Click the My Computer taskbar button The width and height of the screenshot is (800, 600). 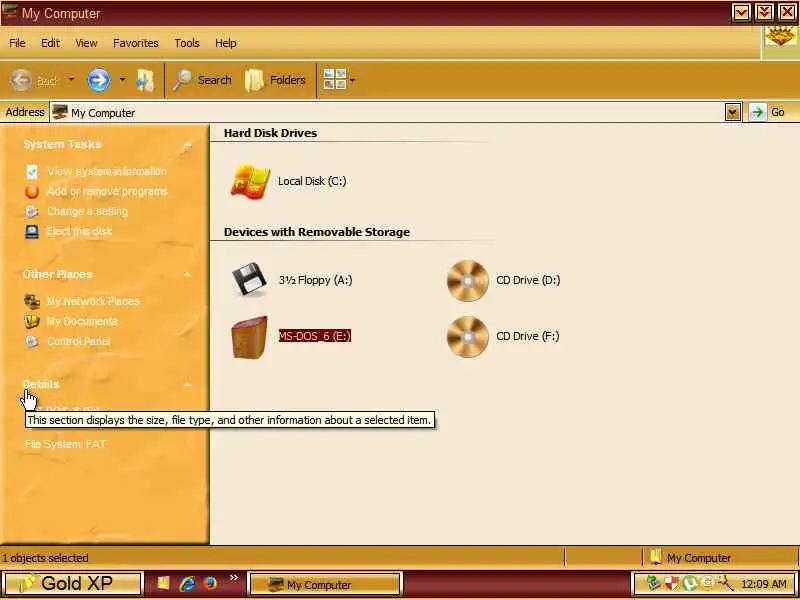point(325,584)
